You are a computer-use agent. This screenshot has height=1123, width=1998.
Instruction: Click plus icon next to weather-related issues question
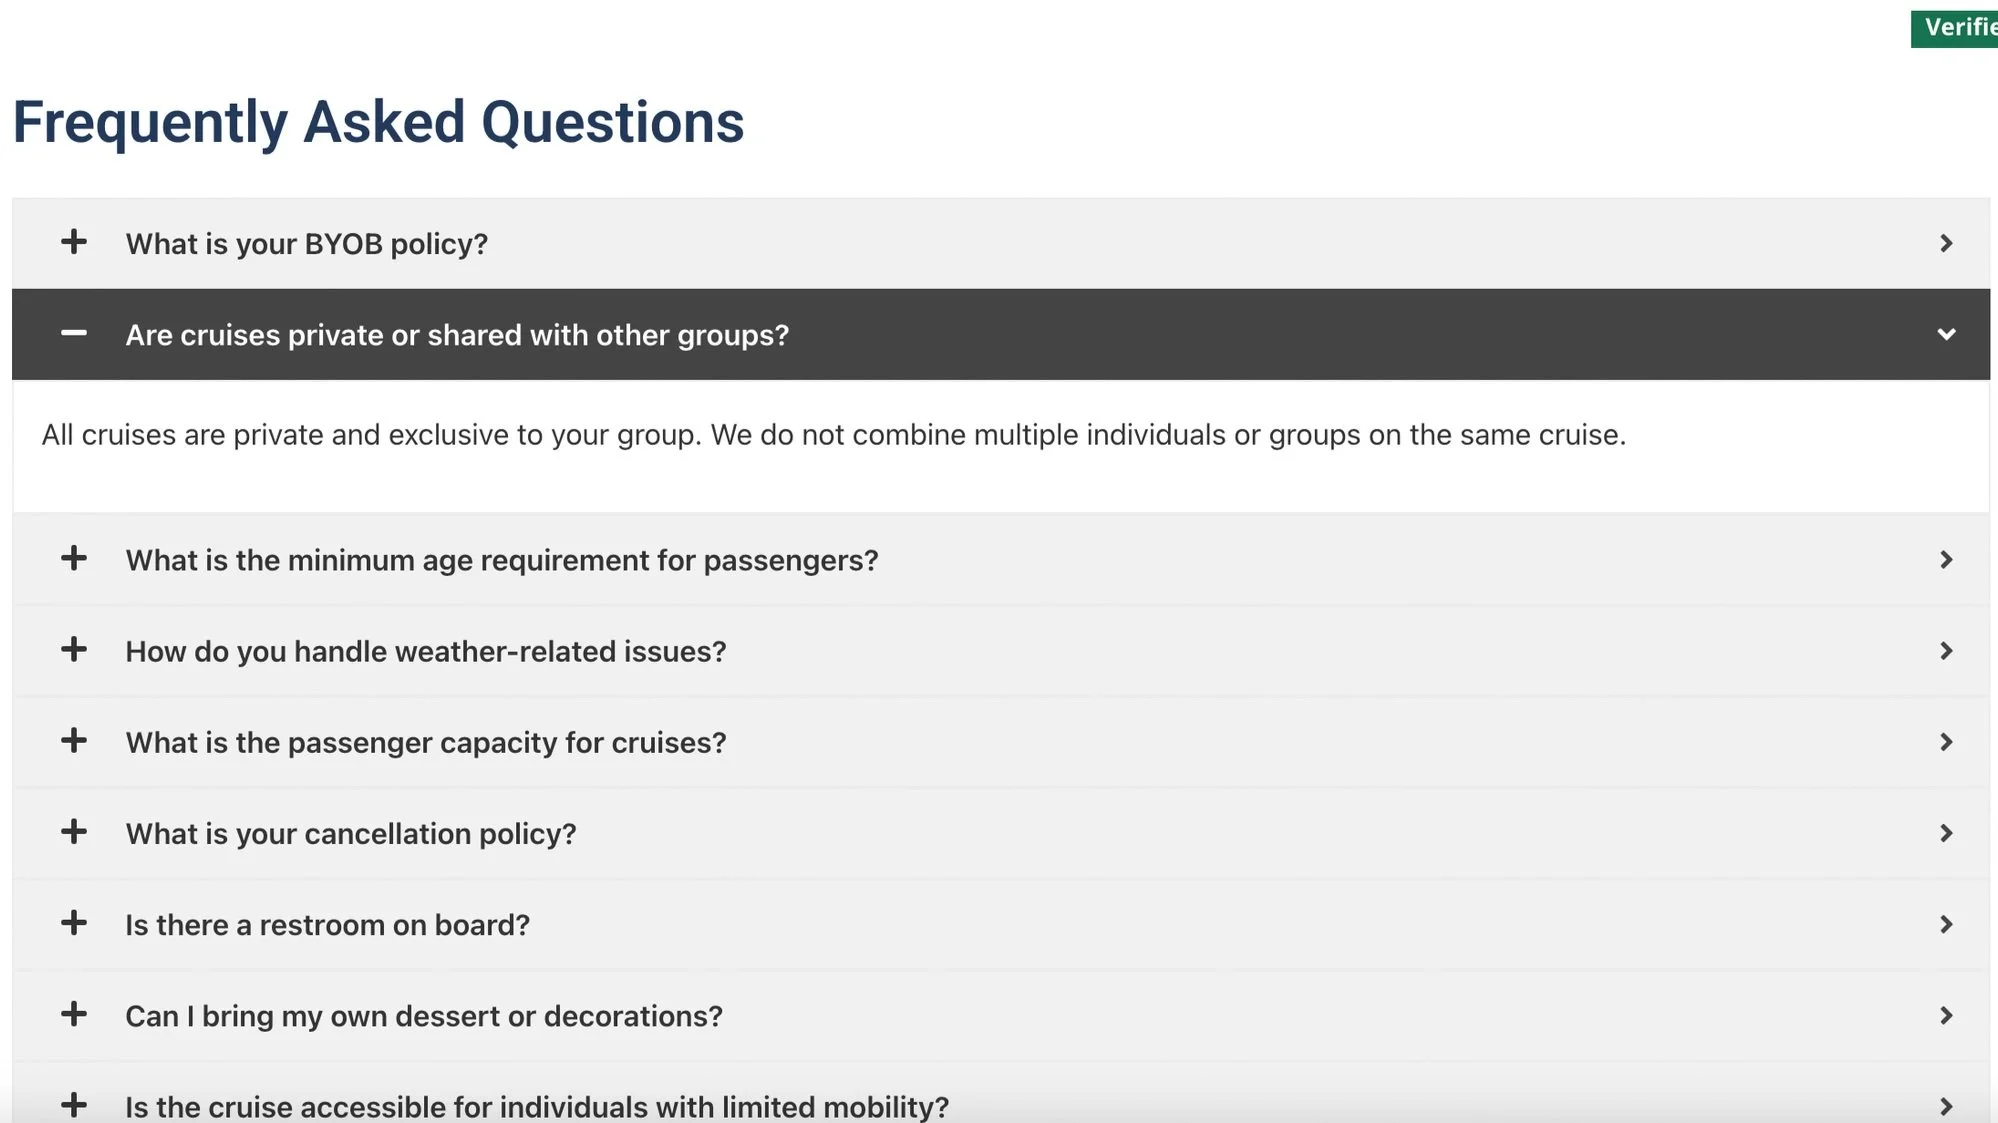pyautogui.click(x=73, y=650)
